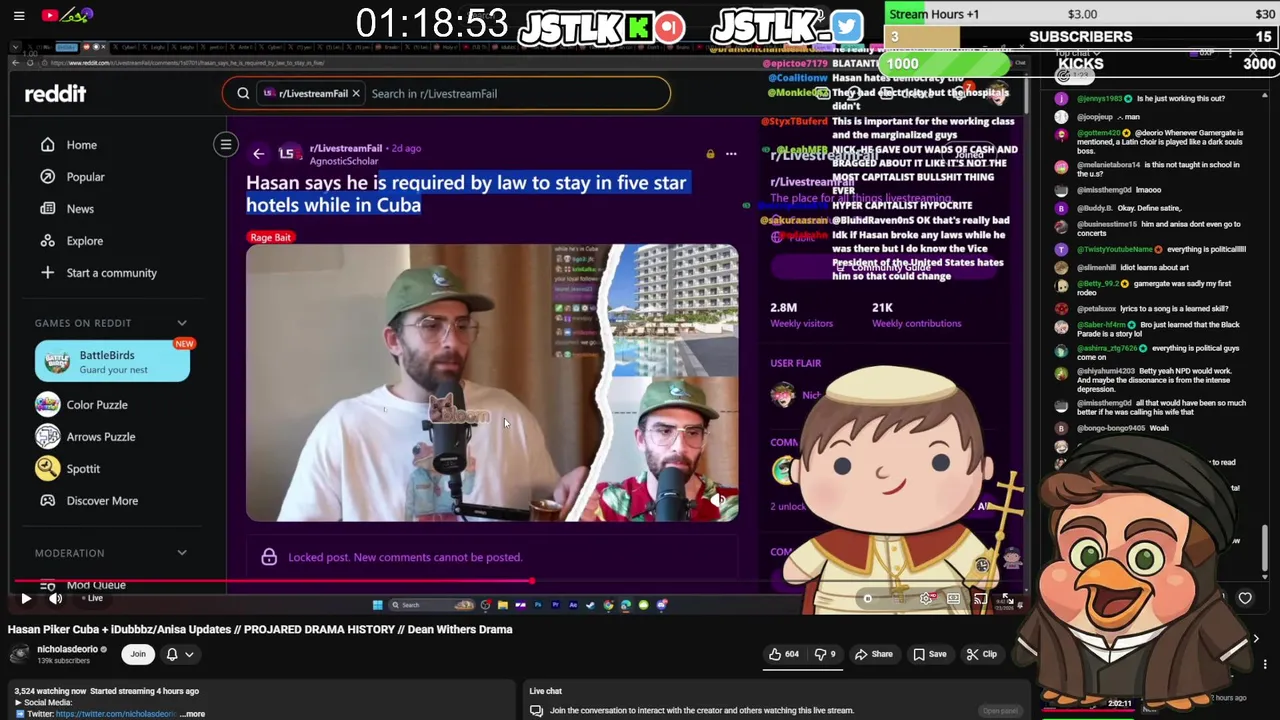Screen dimensions: 1280x720
Task: Click the Join membership button
Action: pyautogui.click(x=138, y=654)
